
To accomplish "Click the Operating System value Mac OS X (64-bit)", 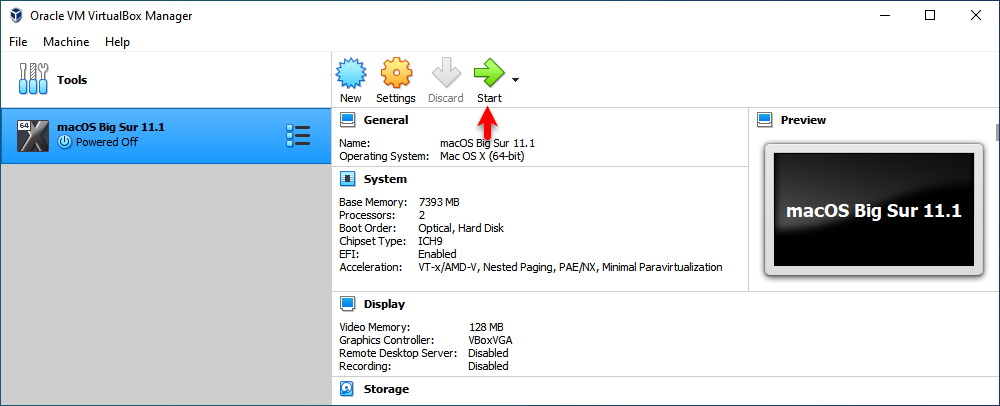I will pyautogui.click(x=483, y=156).
